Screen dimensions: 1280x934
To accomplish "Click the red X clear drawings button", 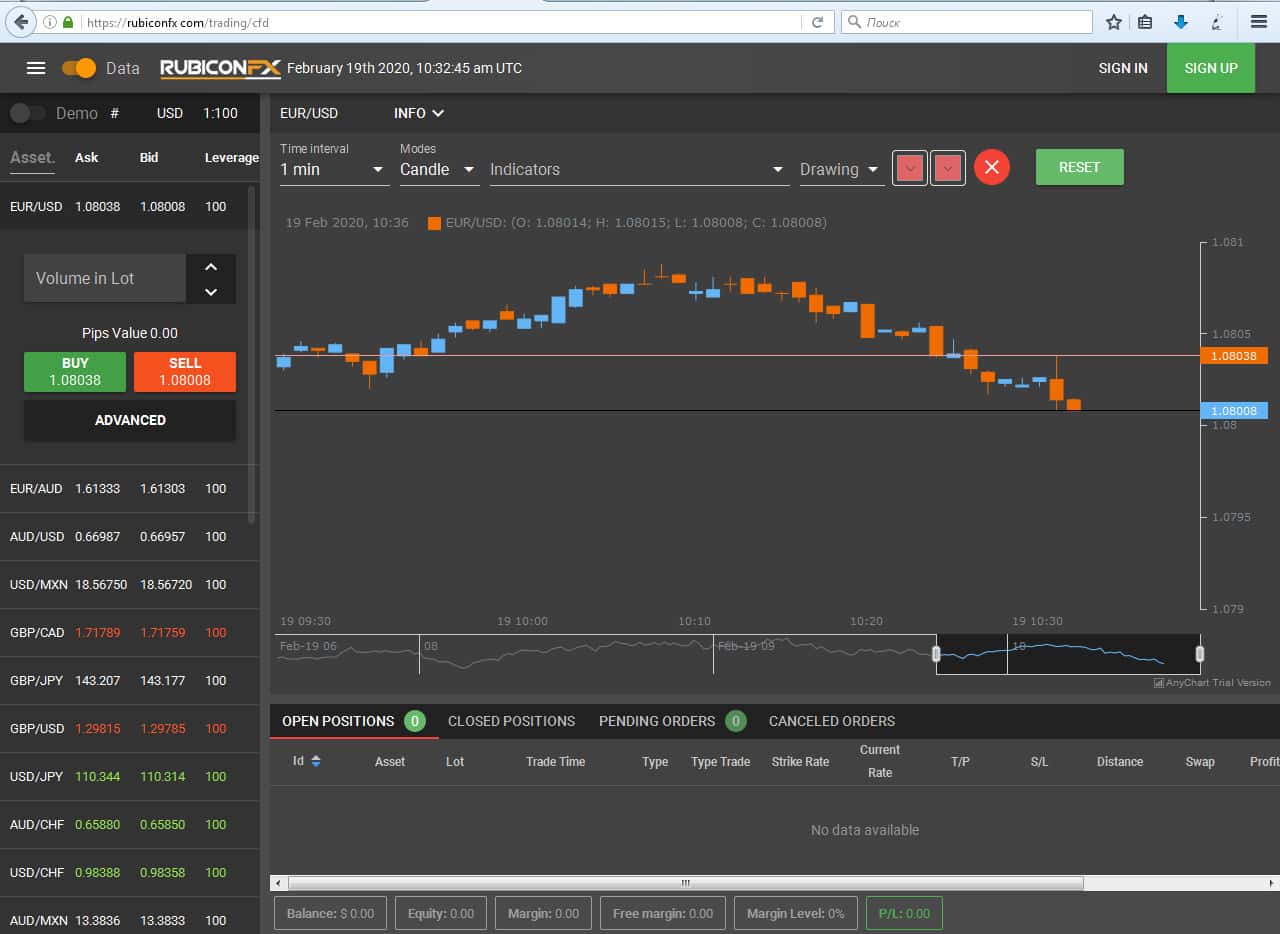I will pos(991,167).
